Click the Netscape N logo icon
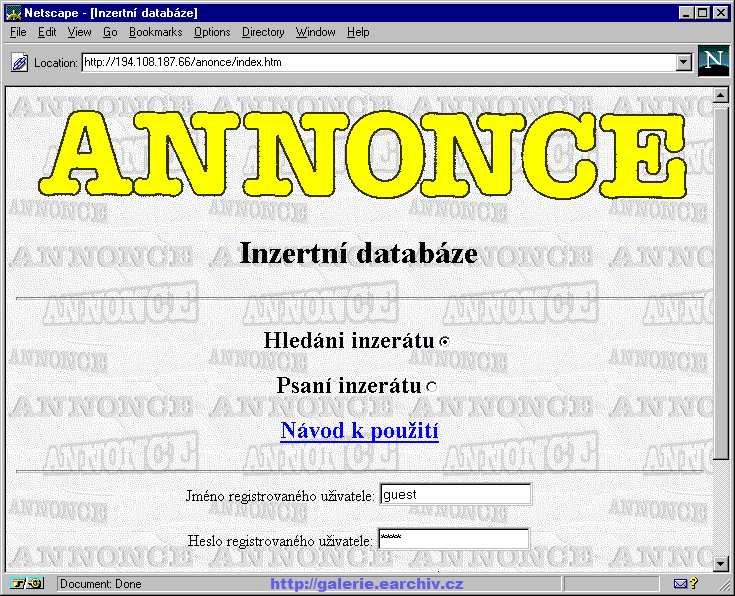Image resolution: width=735 pixels, height=596 pixels. [x=713, y=61]
